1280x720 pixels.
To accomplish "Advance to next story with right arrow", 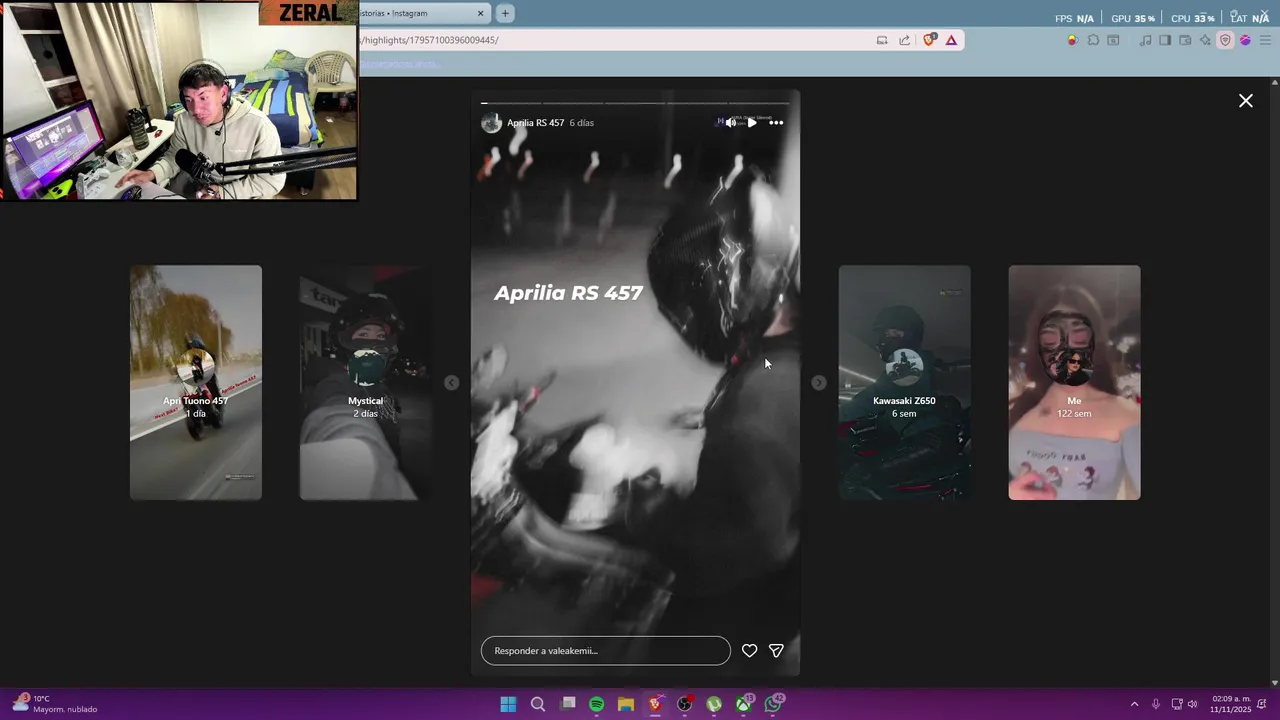I will [x=819, y=383].
